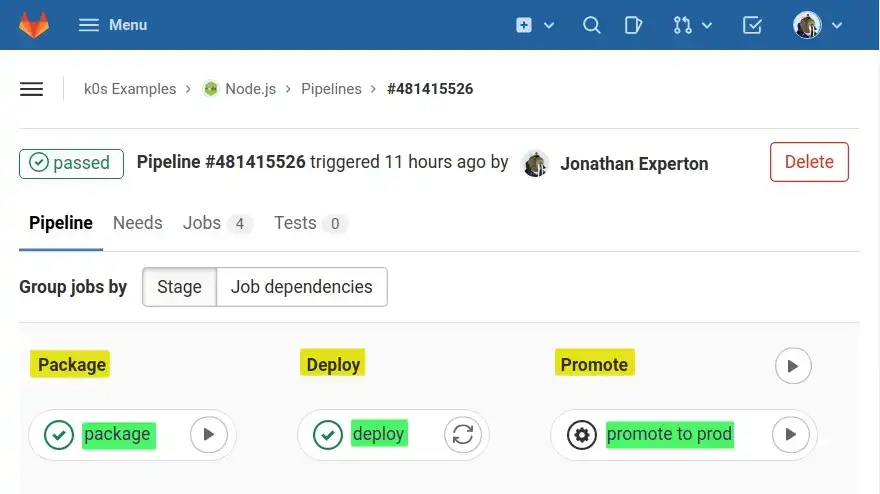Screen dimensions: 880x494
Task: Click pipeline #481415526 breadcrumb
Action: (430, 89)
